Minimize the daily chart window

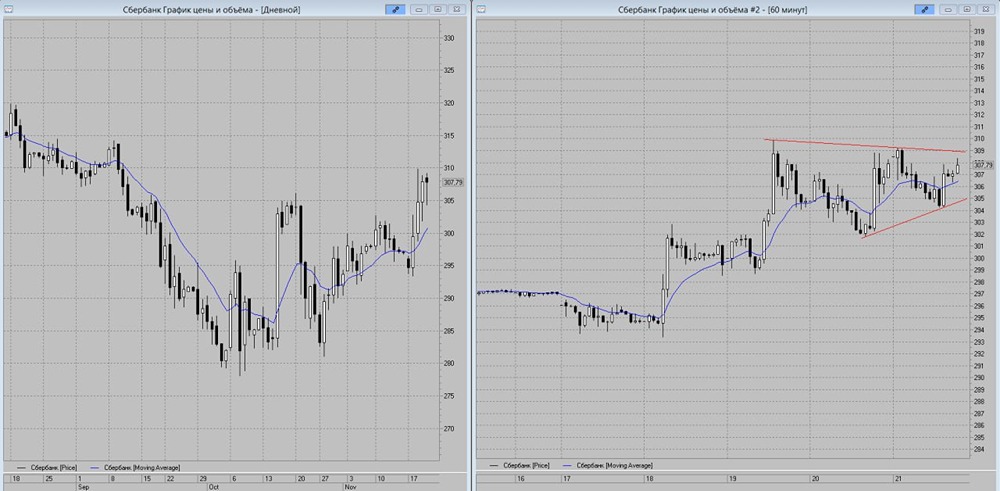(419, 10)
